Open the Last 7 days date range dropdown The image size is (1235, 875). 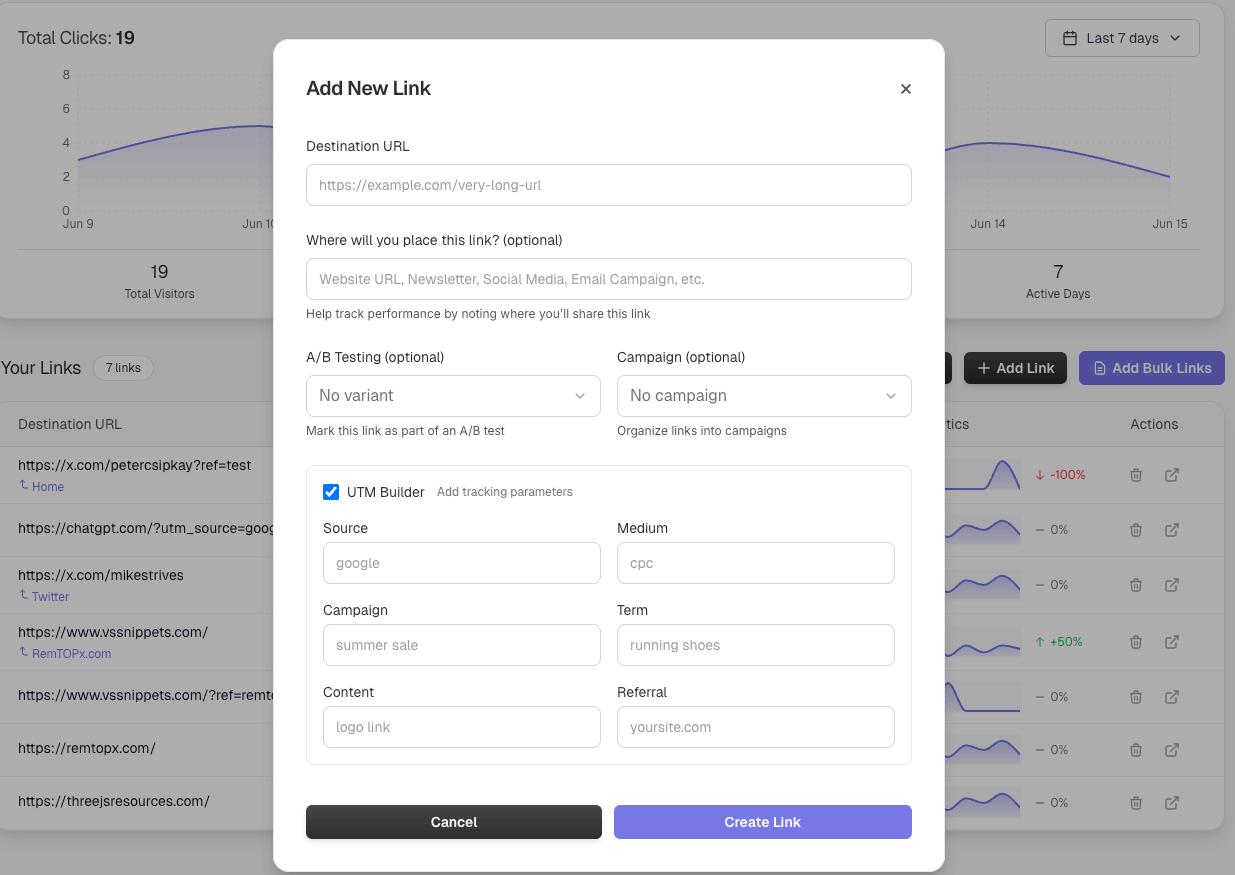point(1121,38)
